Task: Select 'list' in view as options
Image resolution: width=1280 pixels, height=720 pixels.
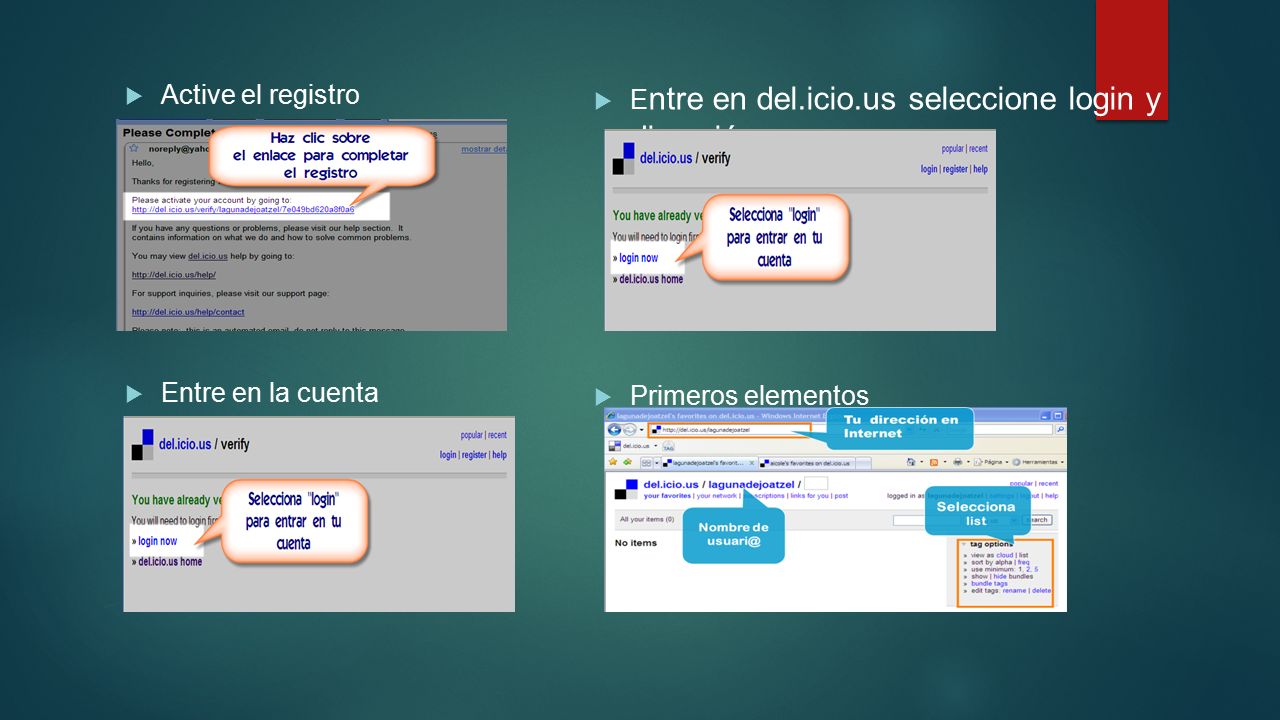Action: [x=1023, y=555]
